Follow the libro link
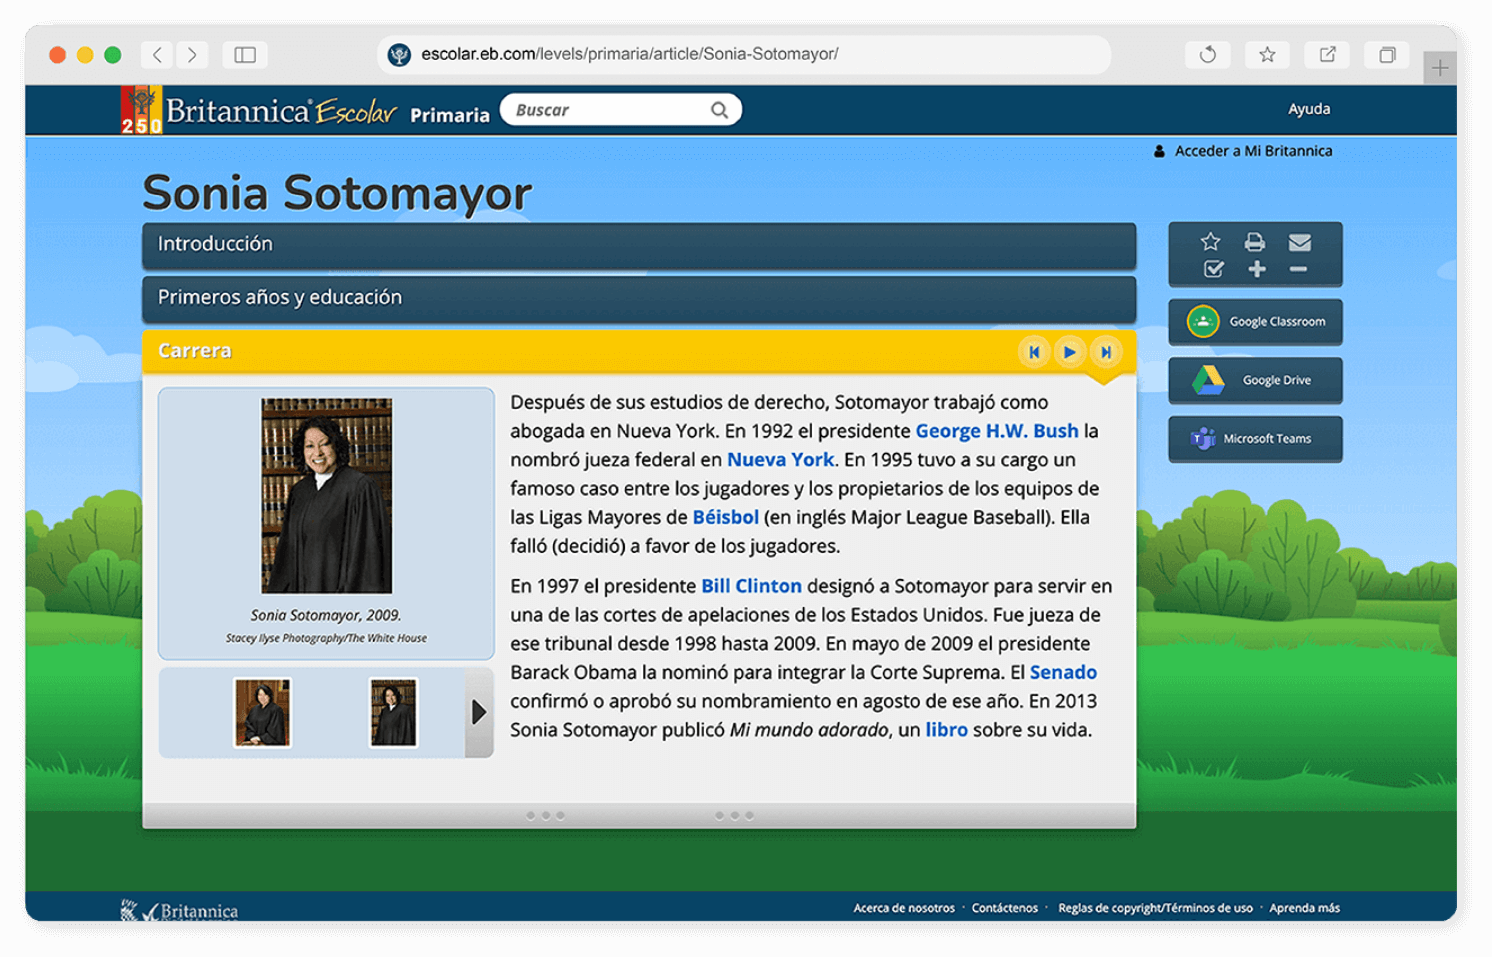This screenshot has width=1492, height=957. (x=946, y=730)
